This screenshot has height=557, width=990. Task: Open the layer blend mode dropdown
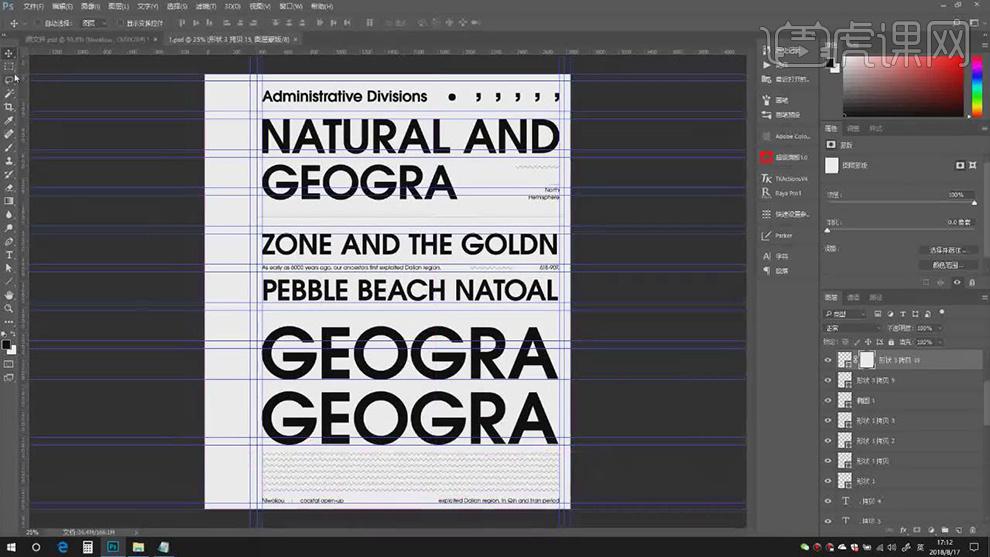pyautogui.click(x=850, y=328)
